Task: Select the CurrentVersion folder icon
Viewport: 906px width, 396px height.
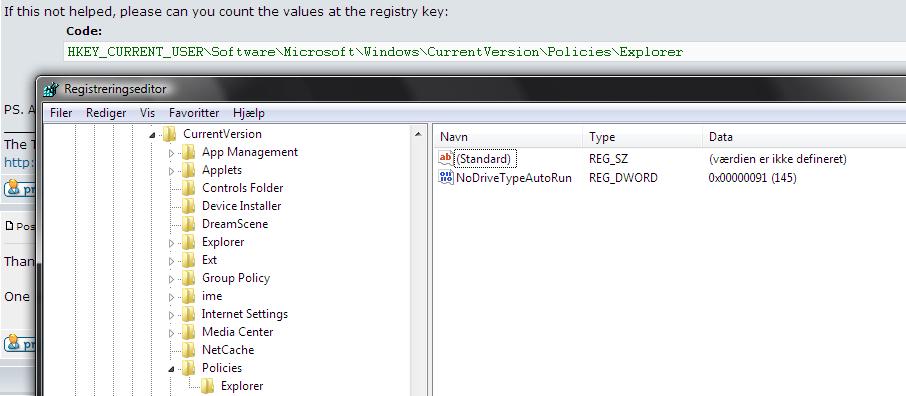Action: pyautogui.click(x=169, y=134)
